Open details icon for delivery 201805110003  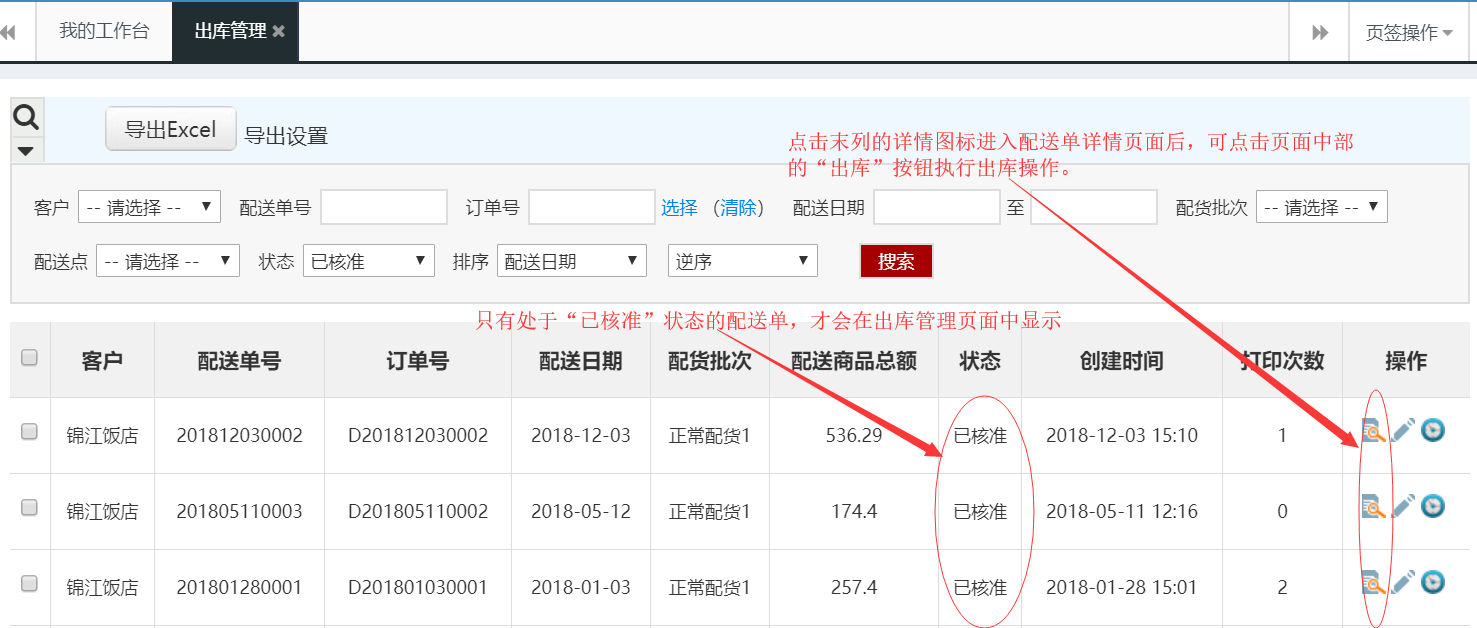point(1374,507)
